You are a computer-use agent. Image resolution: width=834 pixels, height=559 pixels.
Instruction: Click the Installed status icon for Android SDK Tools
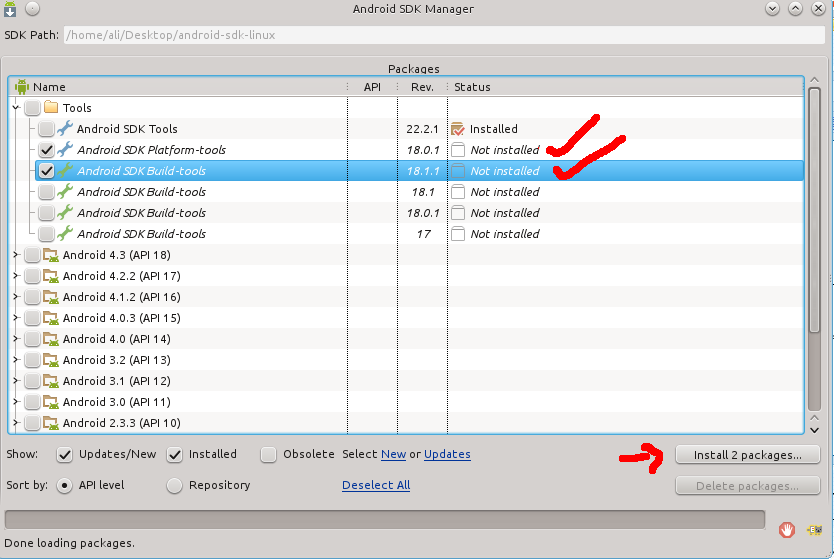point(457,129)
